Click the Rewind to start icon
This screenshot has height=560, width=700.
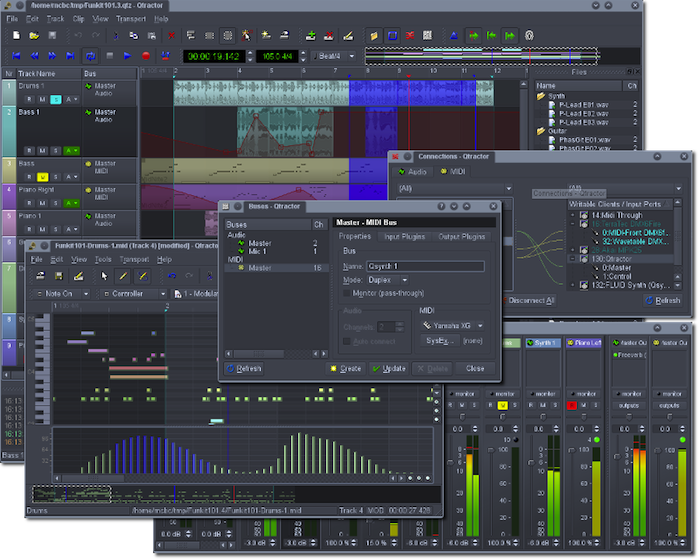tap(17, 56)
